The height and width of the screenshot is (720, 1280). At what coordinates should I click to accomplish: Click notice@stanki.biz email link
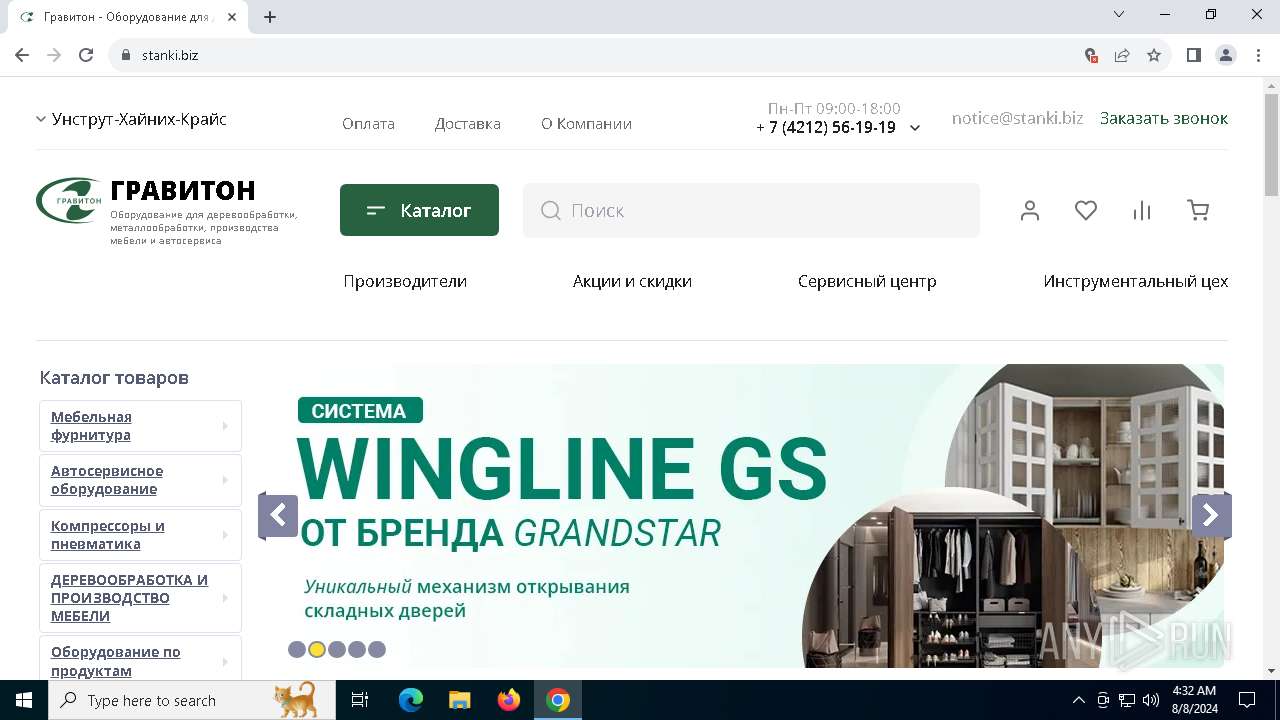[1017, 118]
